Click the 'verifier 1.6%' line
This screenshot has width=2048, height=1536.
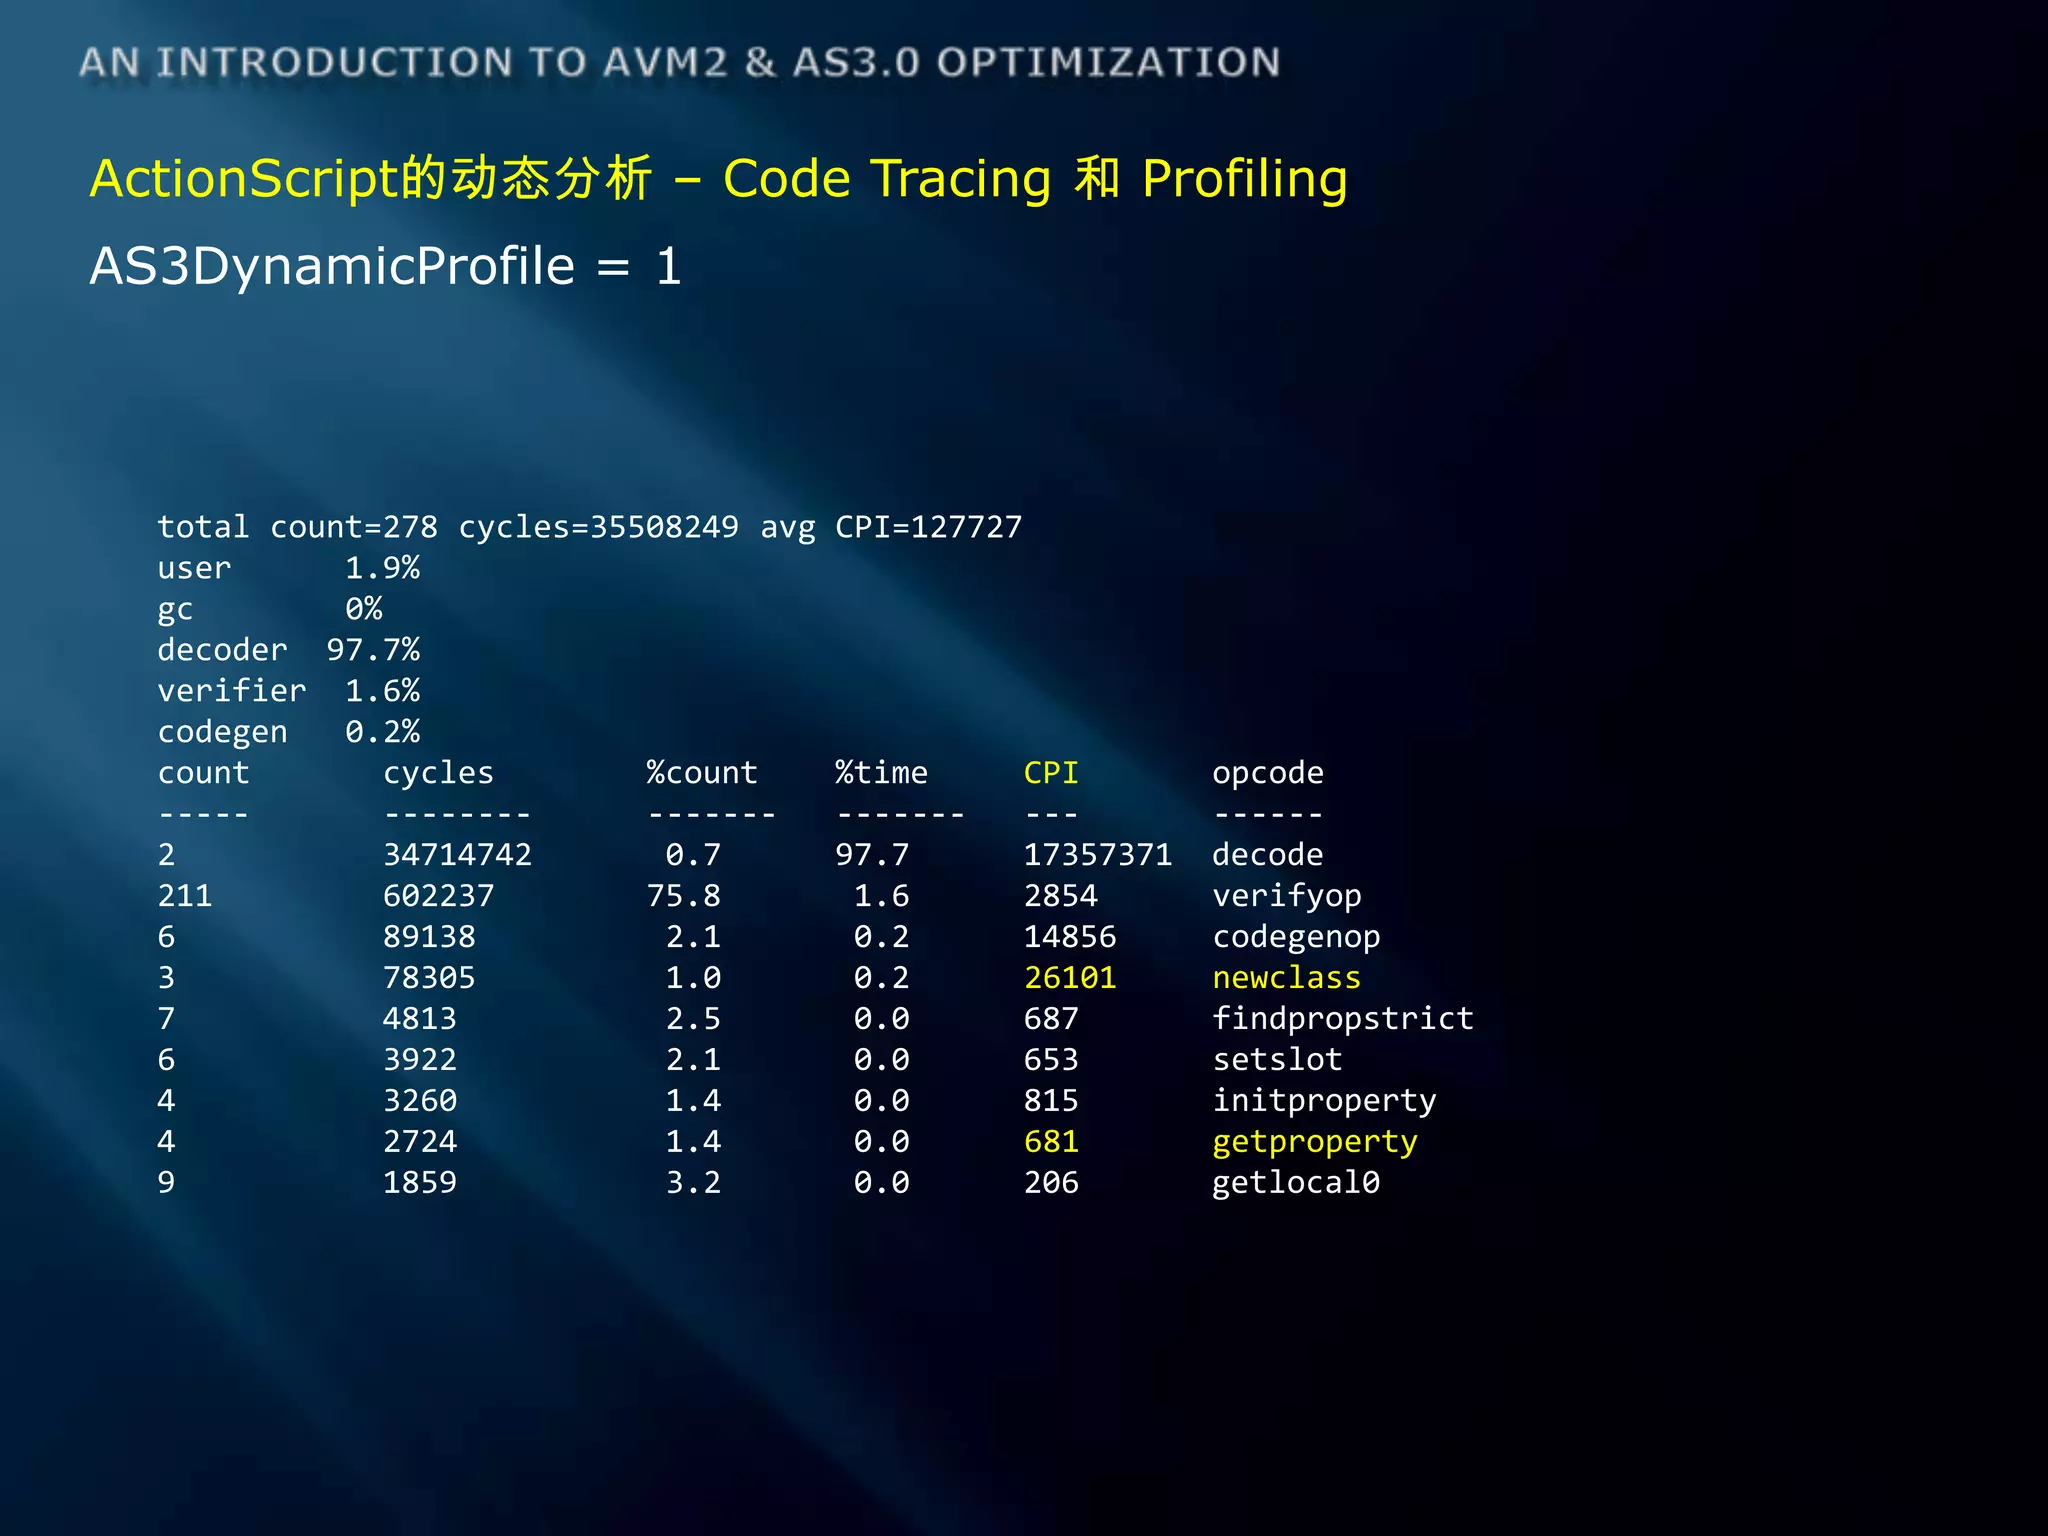click(x=289, y=691)
